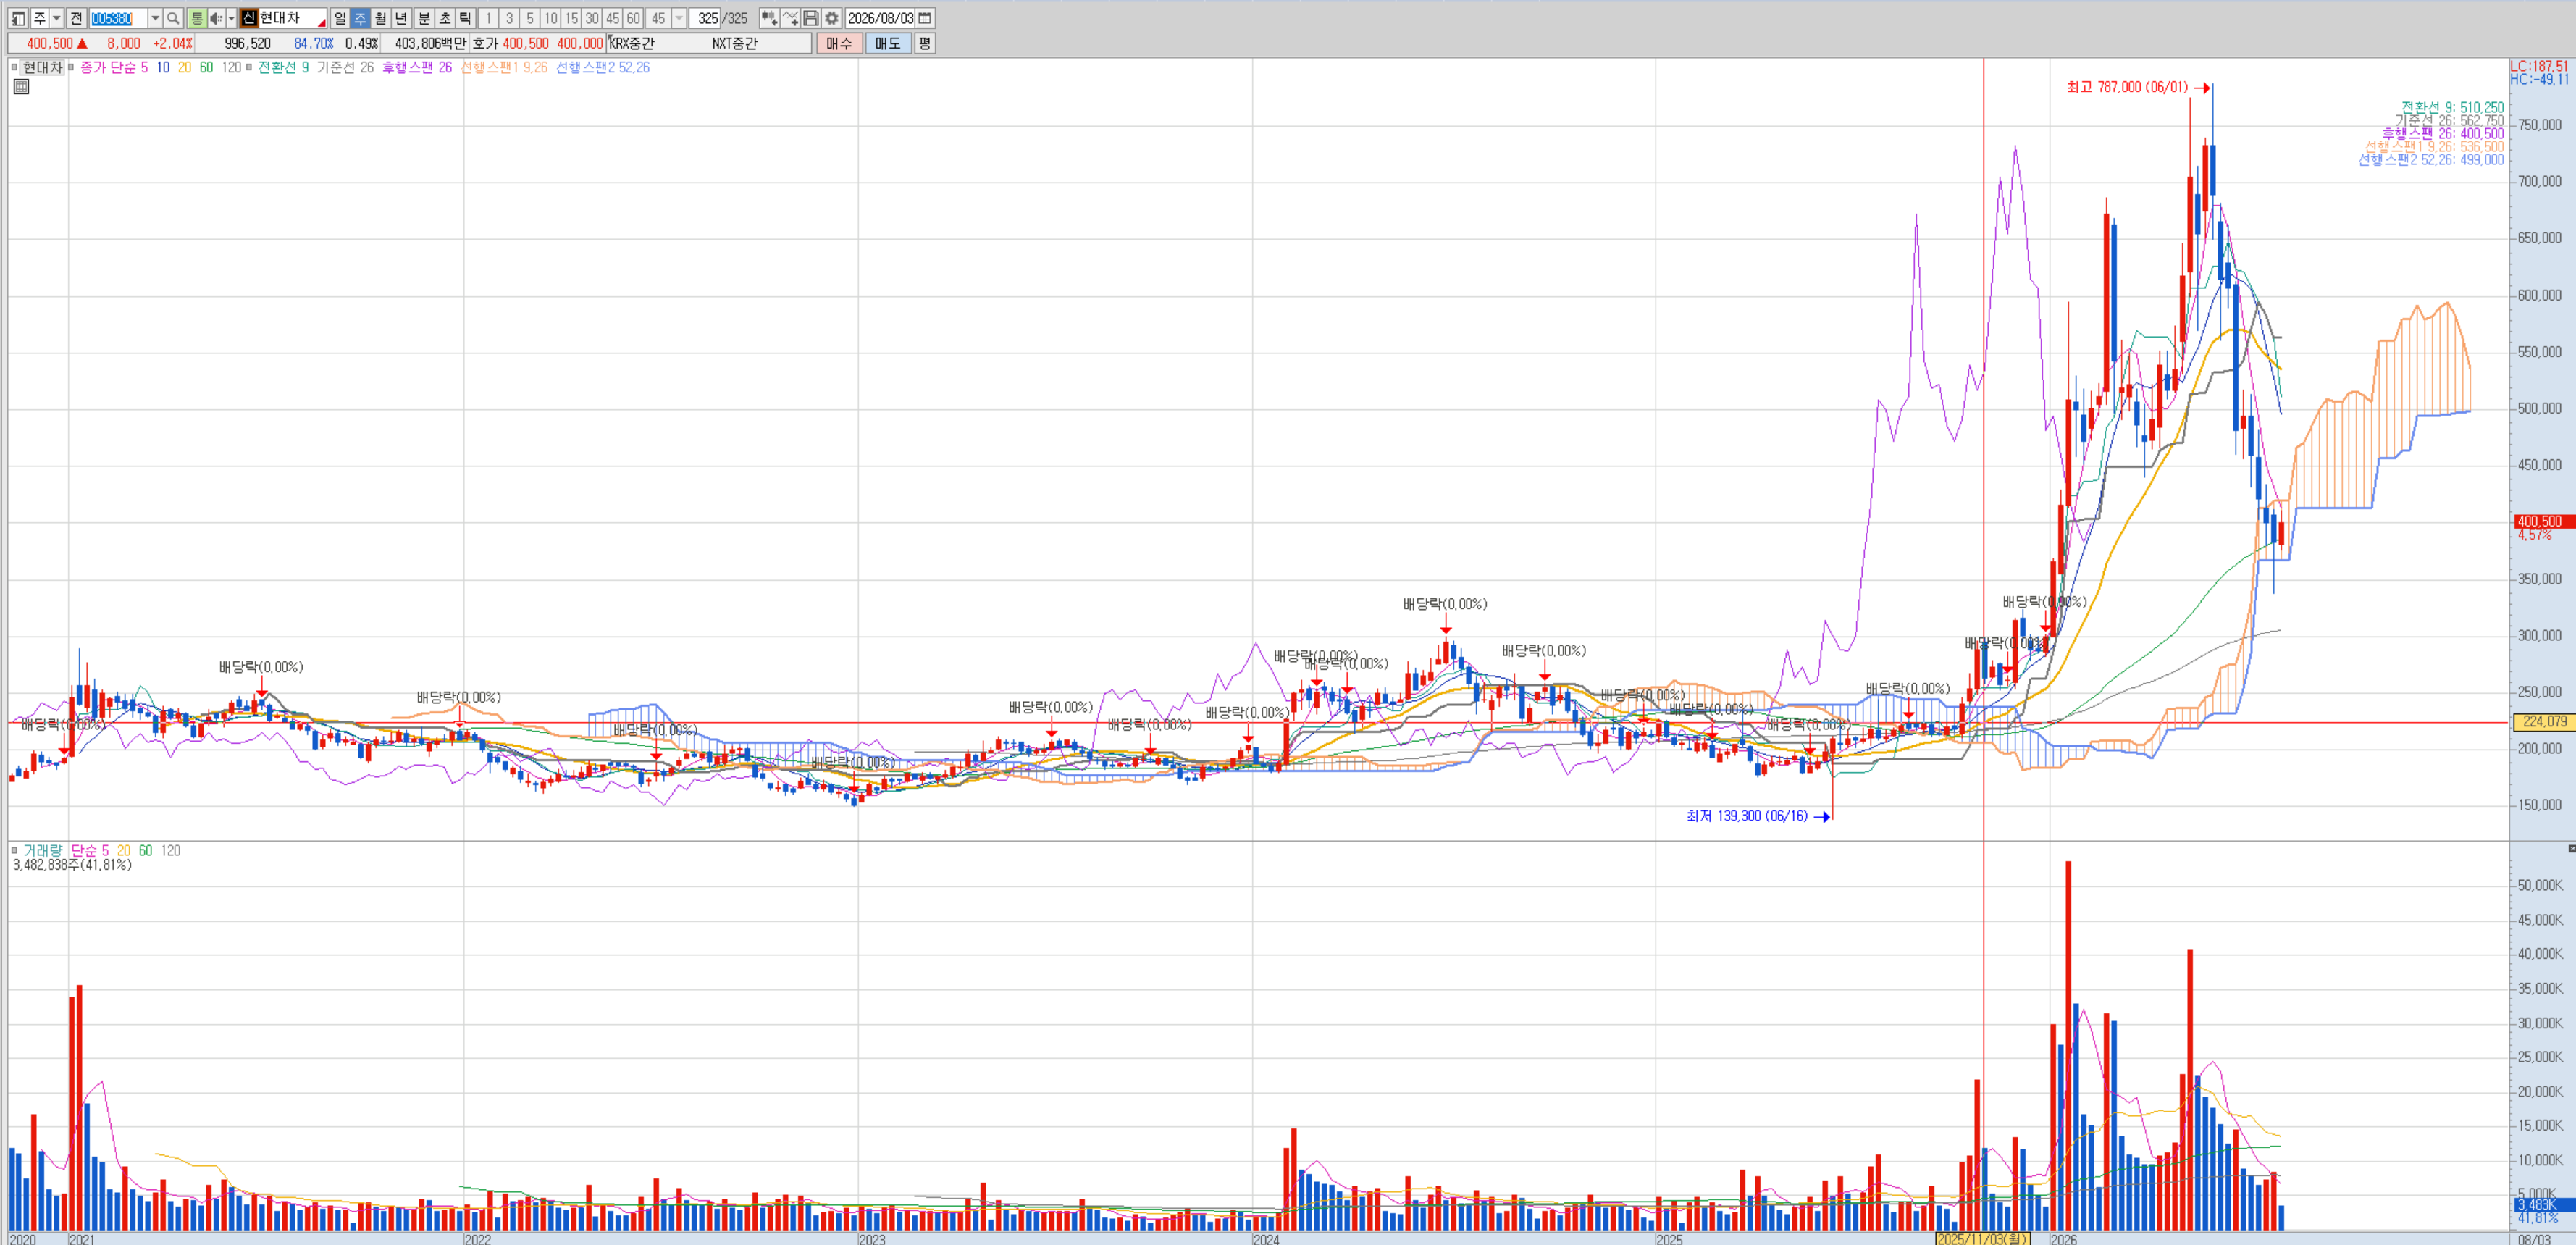The height and width of the screenshot is (1245, 2576).
Task: Select interval preset 60
Action: 633,18
